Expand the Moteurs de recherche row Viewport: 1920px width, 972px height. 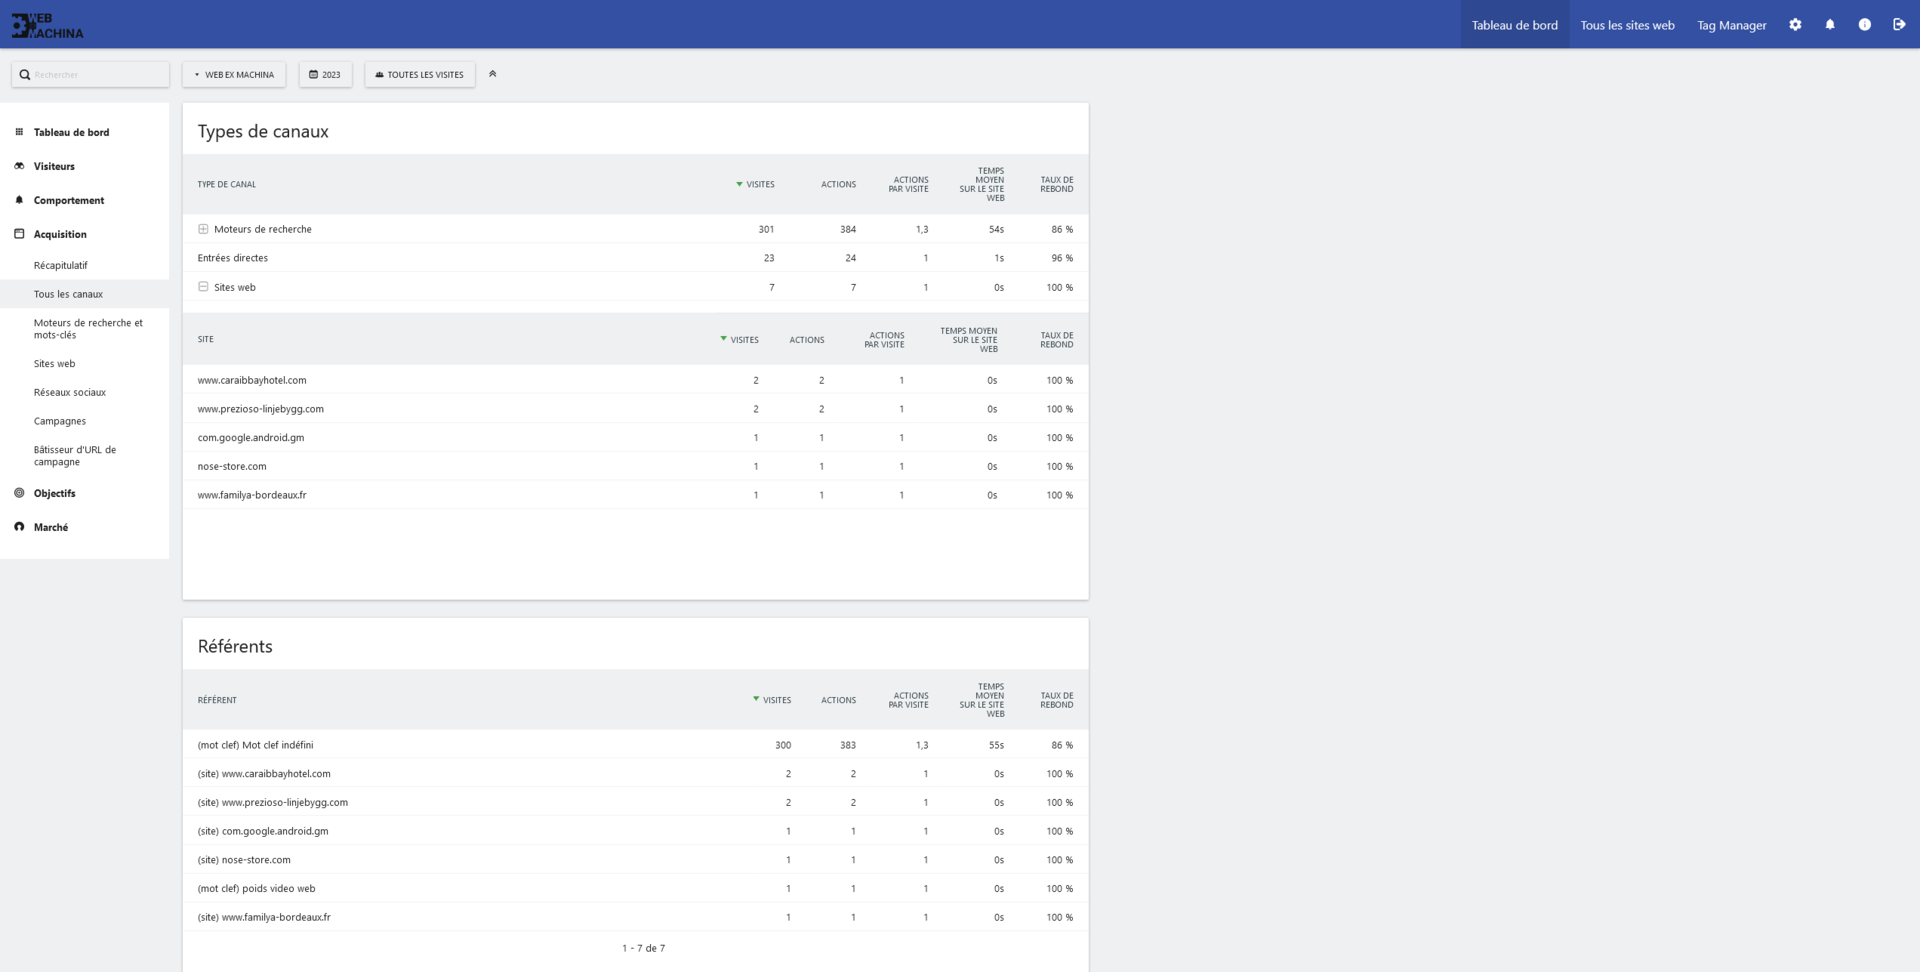203,229
